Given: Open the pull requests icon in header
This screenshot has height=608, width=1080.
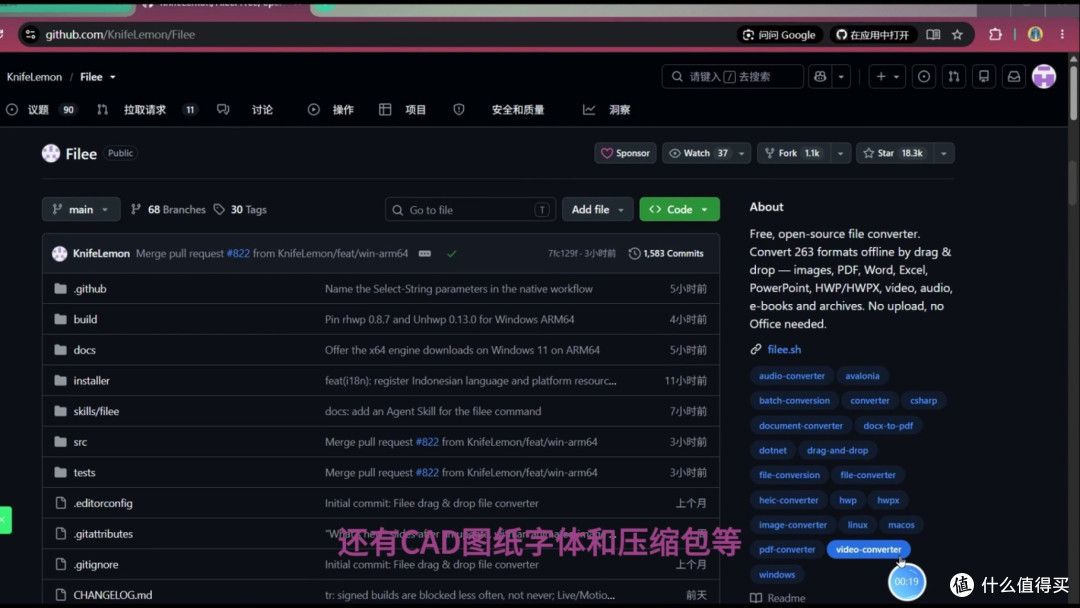Looking at the screenshot, I should 954,76.
